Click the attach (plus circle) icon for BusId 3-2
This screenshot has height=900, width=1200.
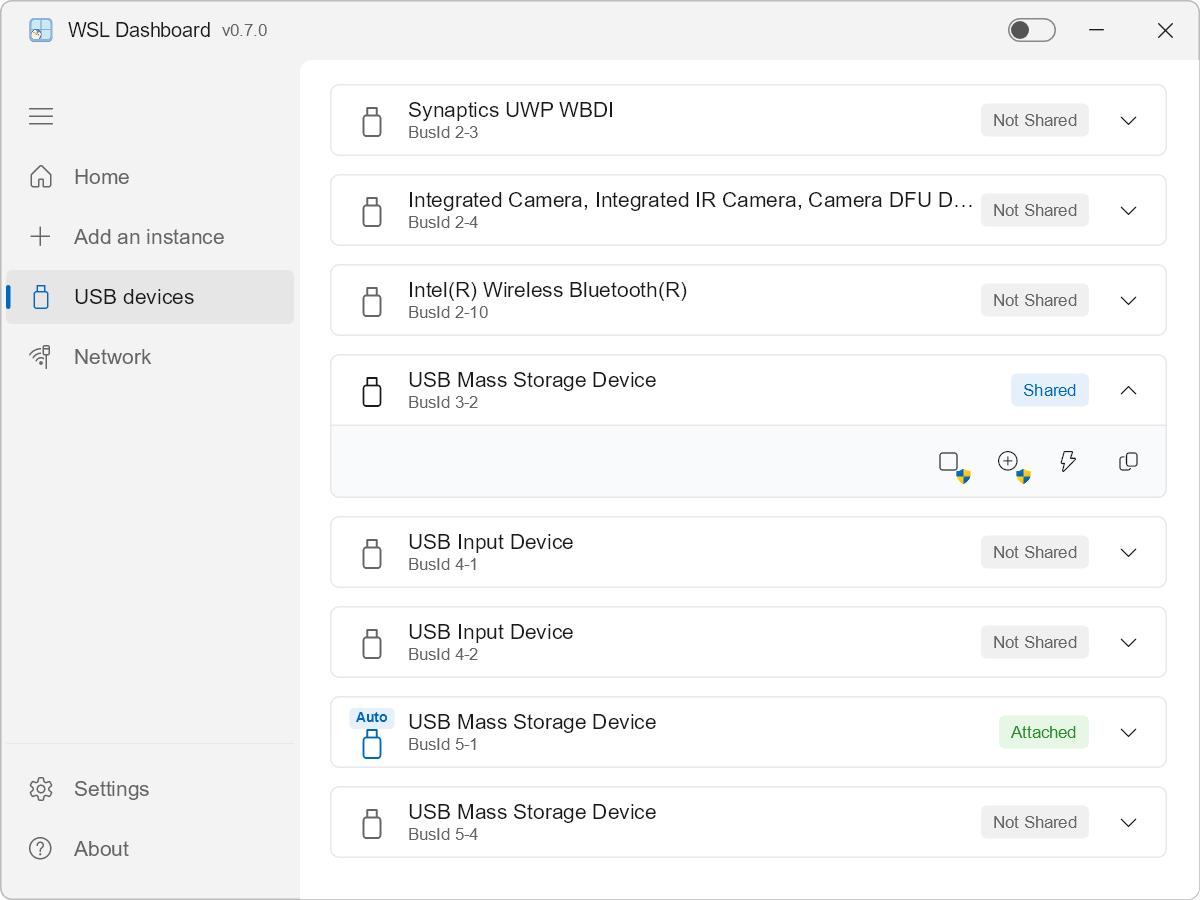pos(1008,461)
